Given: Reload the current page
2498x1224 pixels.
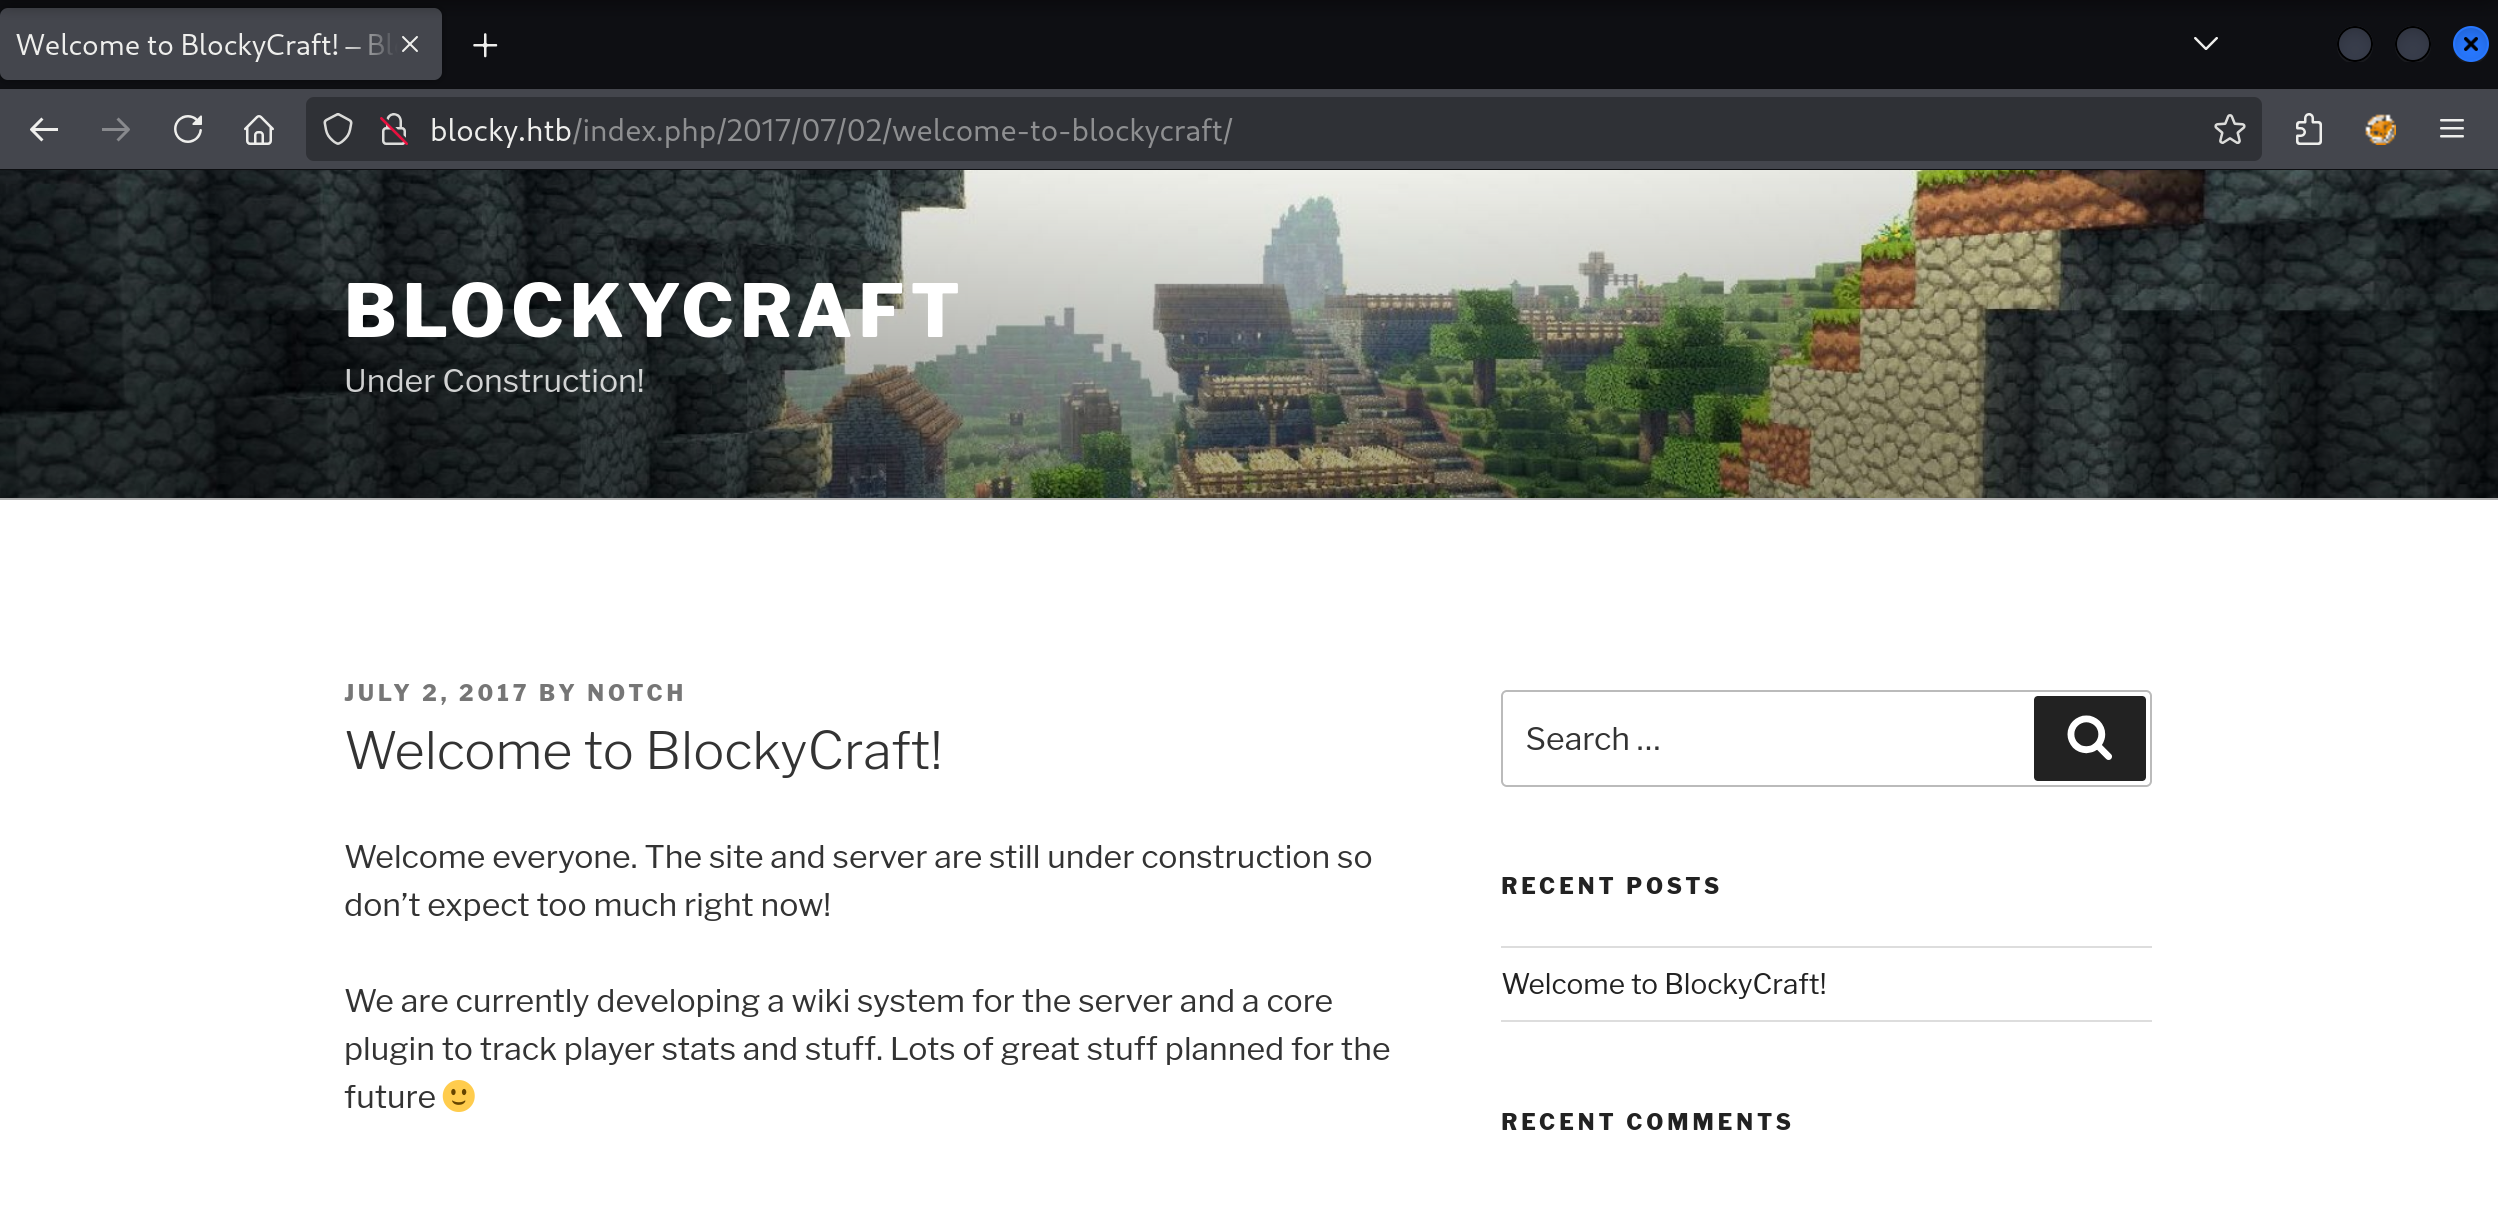Looking at the screenshot, I should (x=188, y=130).
